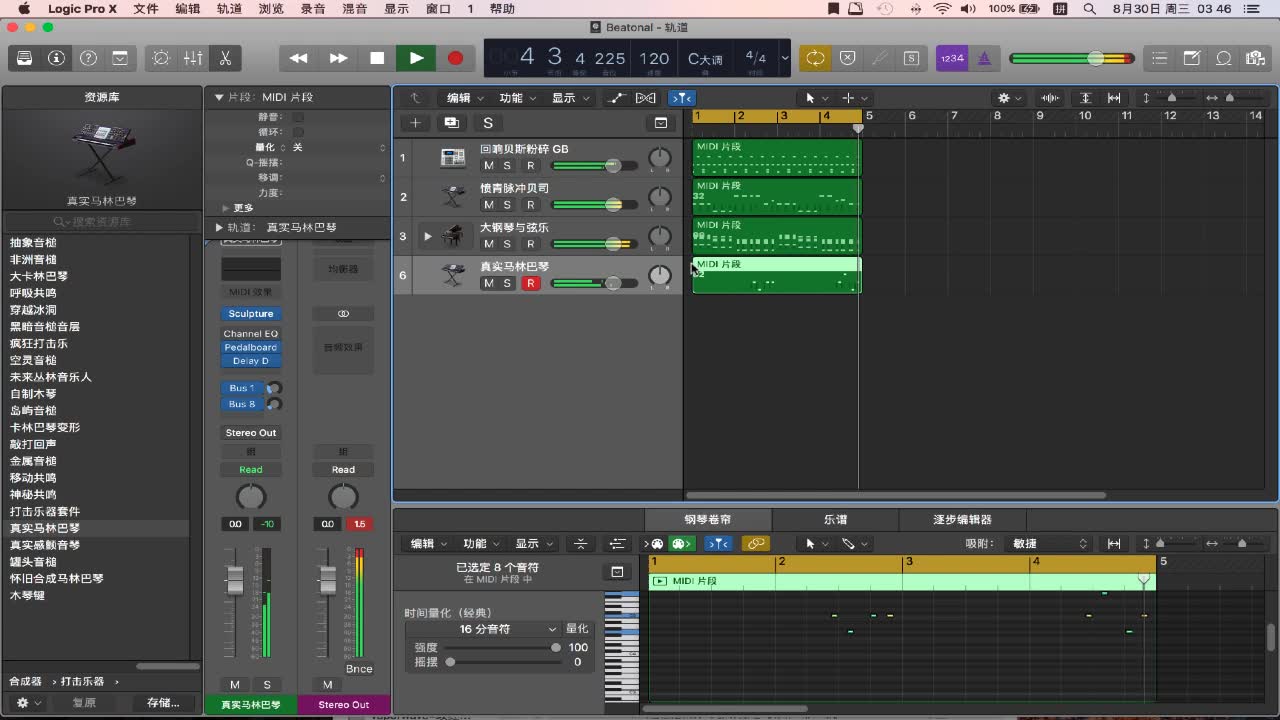Open the Library panel button in the toolbar
Viewport: 1280px width, 720px height.
click(x=24, y=58)
